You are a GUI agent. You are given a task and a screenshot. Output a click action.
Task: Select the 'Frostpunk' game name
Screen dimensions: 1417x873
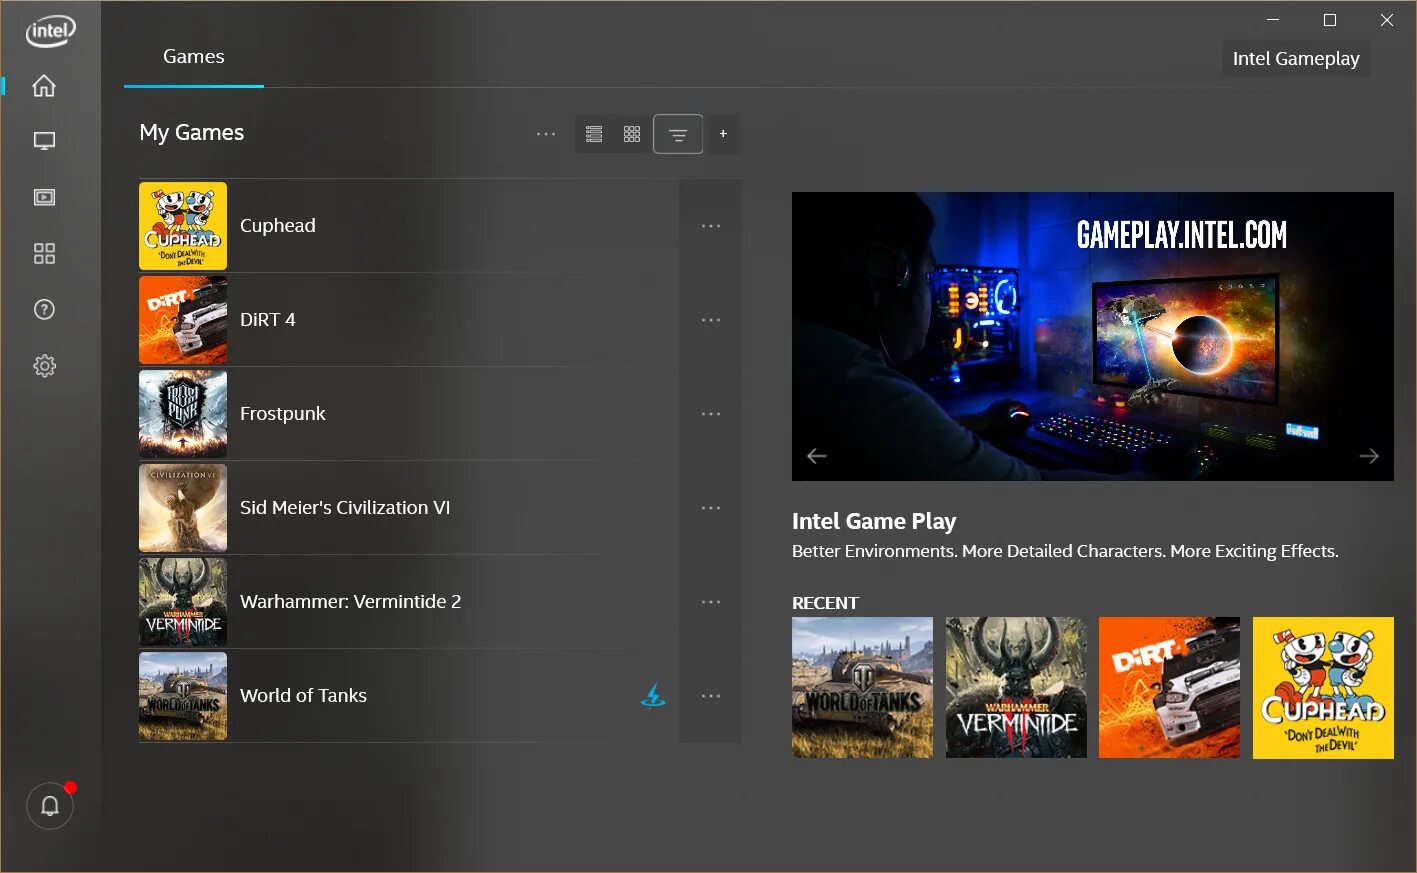[x=283, y=414]
